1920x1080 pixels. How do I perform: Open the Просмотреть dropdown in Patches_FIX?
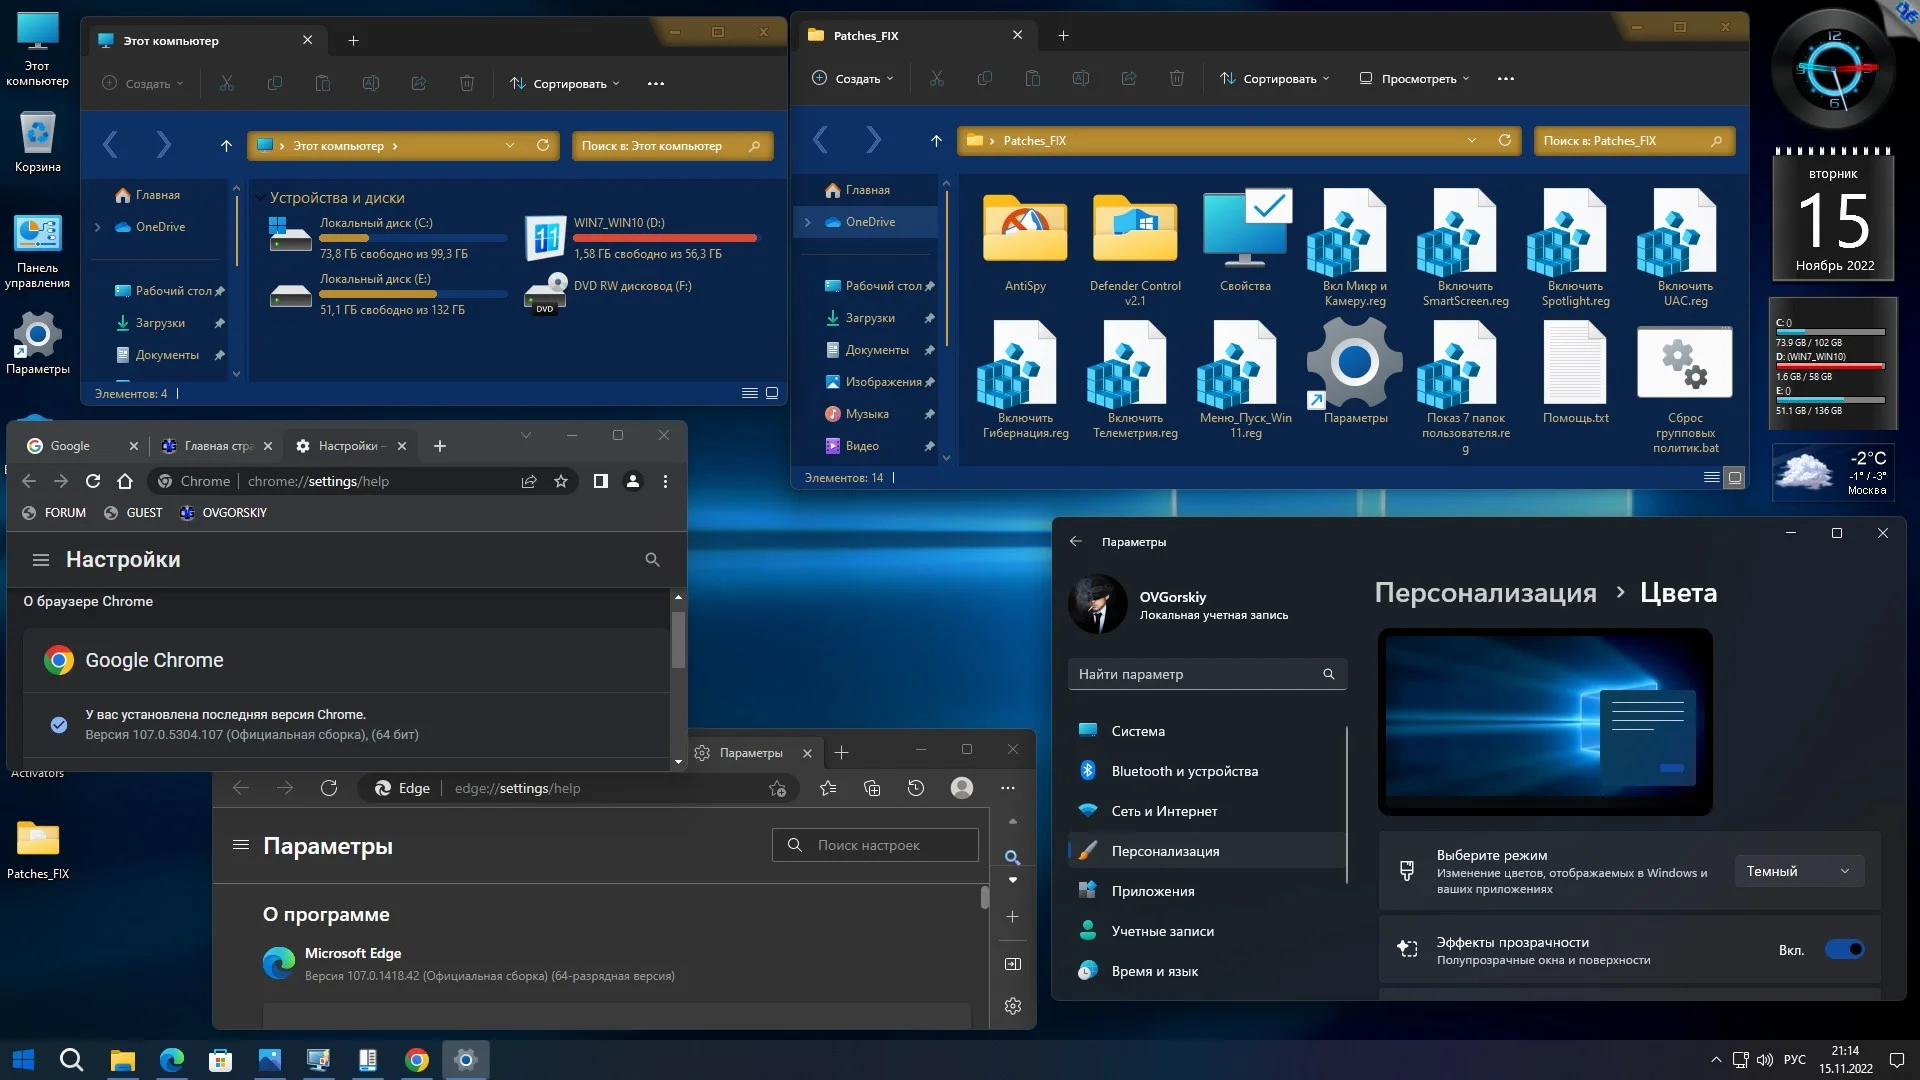click(x=1414, y=79)
